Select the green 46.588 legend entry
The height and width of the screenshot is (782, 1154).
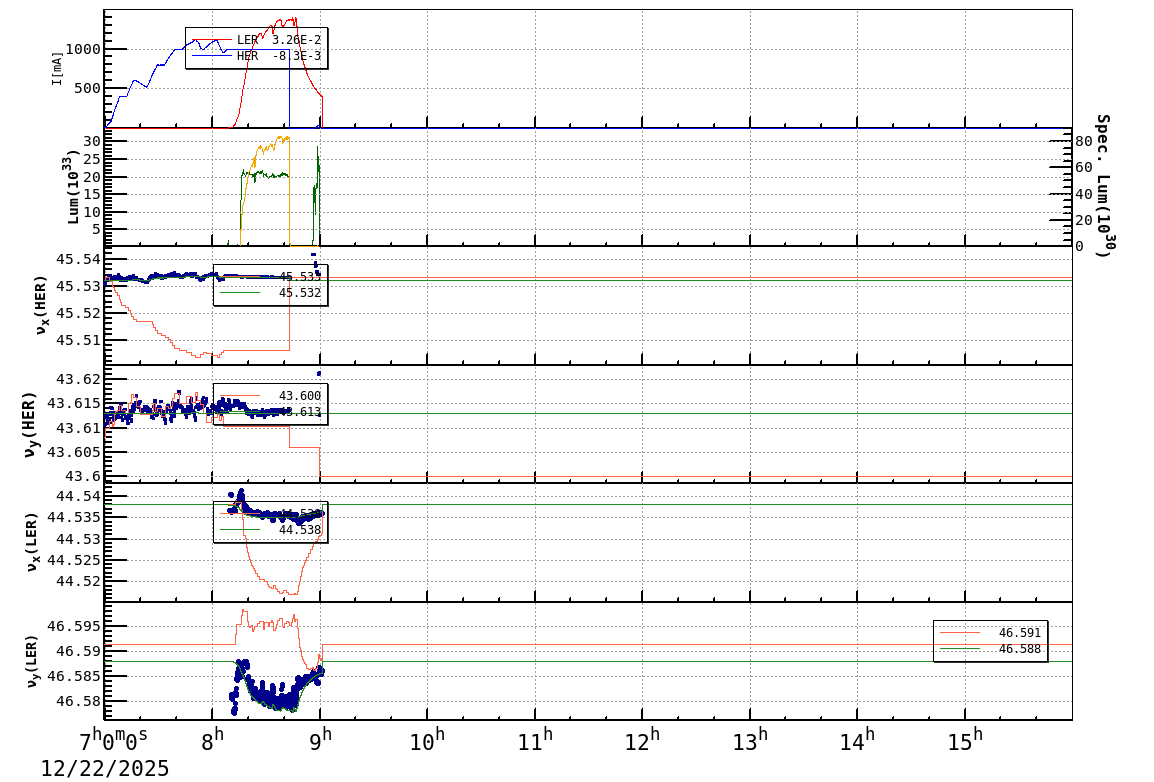click(x=1018, y=648)
